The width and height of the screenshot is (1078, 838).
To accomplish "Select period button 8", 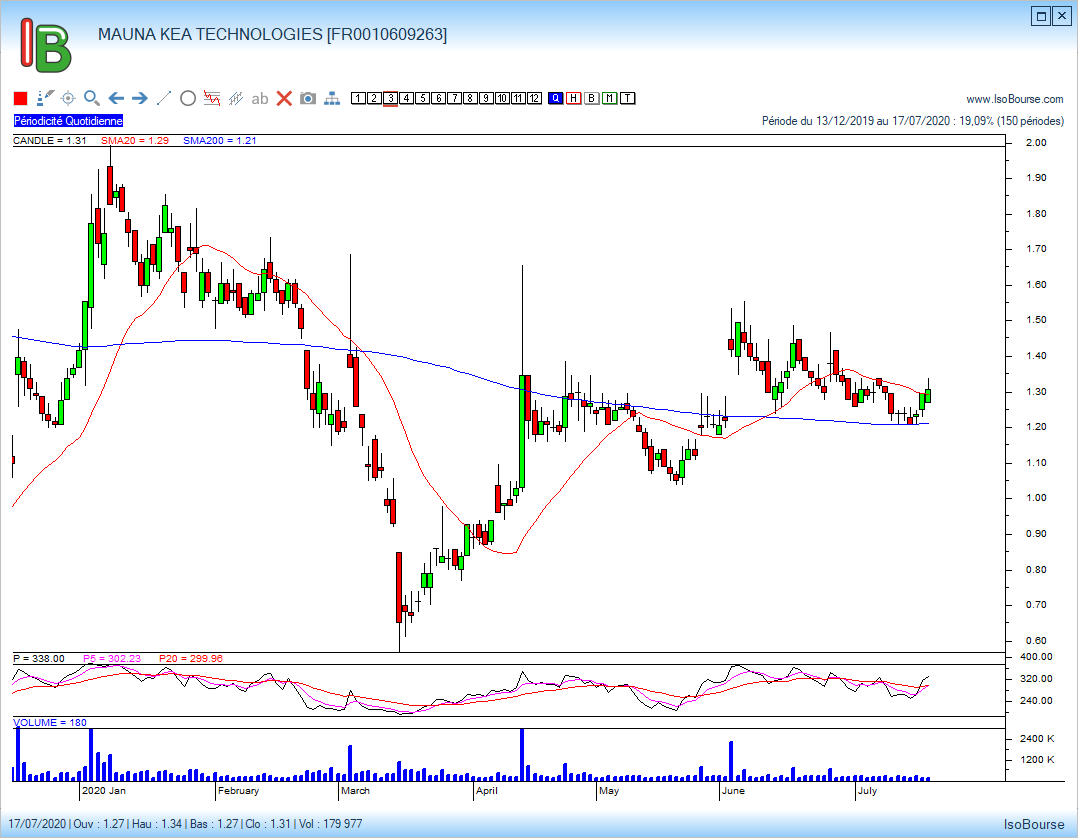I will [470, 98].
